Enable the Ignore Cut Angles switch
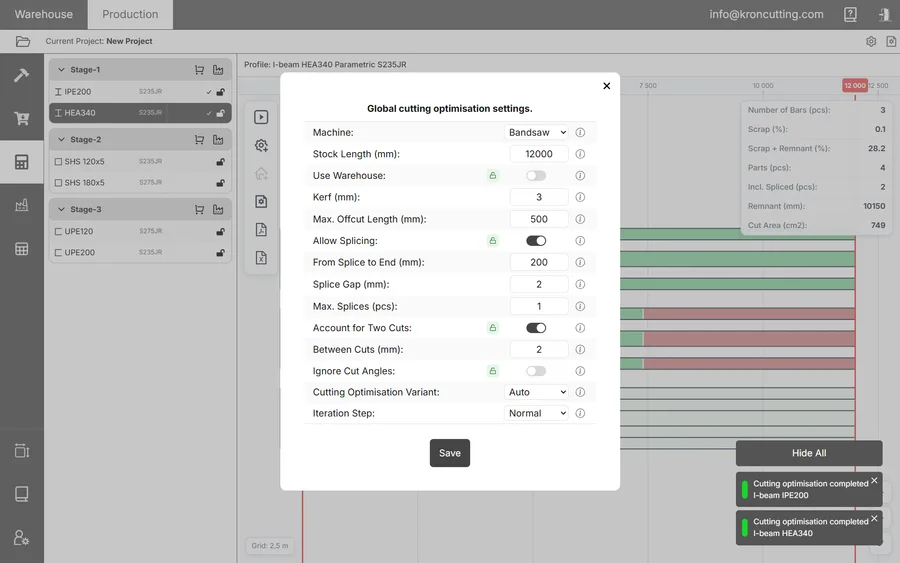This screenshot has height=563, width=900. point(536,371)
